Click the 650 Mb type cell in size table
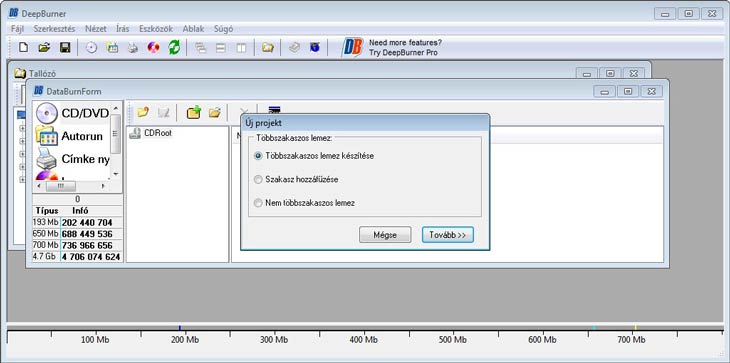This screenshot has width=730, height=363. 46,234
